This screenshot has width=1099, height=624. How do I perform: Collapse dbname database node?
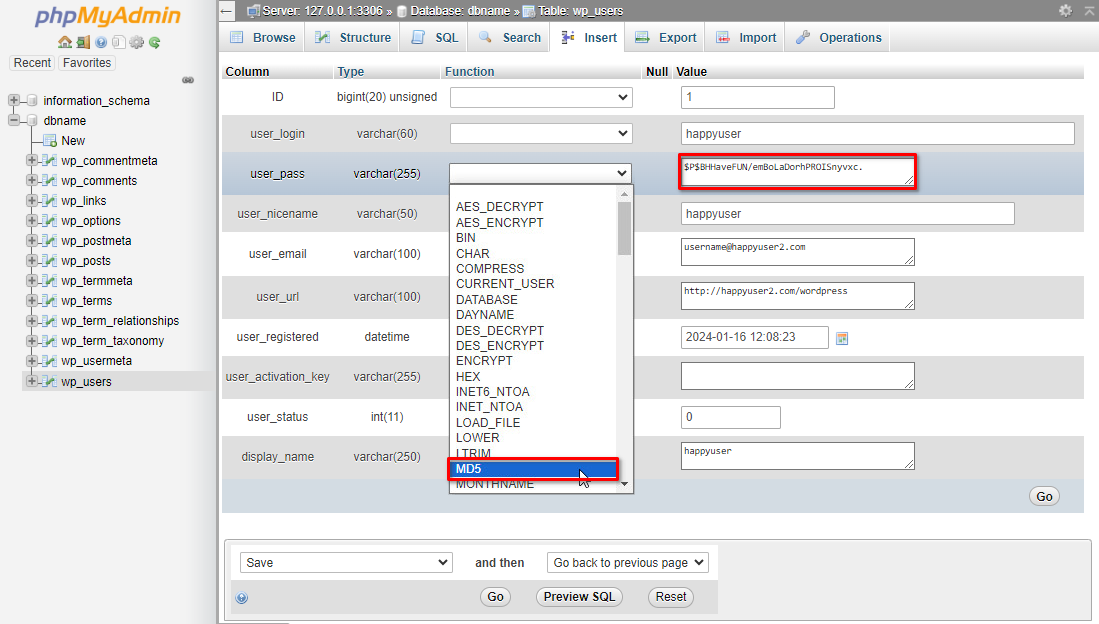13,121
